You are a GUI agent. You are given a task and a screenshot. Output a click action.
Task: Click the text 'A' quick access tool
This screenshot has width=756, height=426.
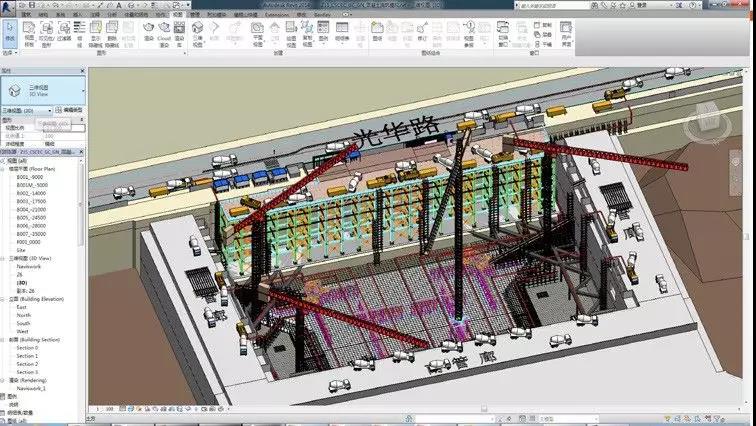119,5
